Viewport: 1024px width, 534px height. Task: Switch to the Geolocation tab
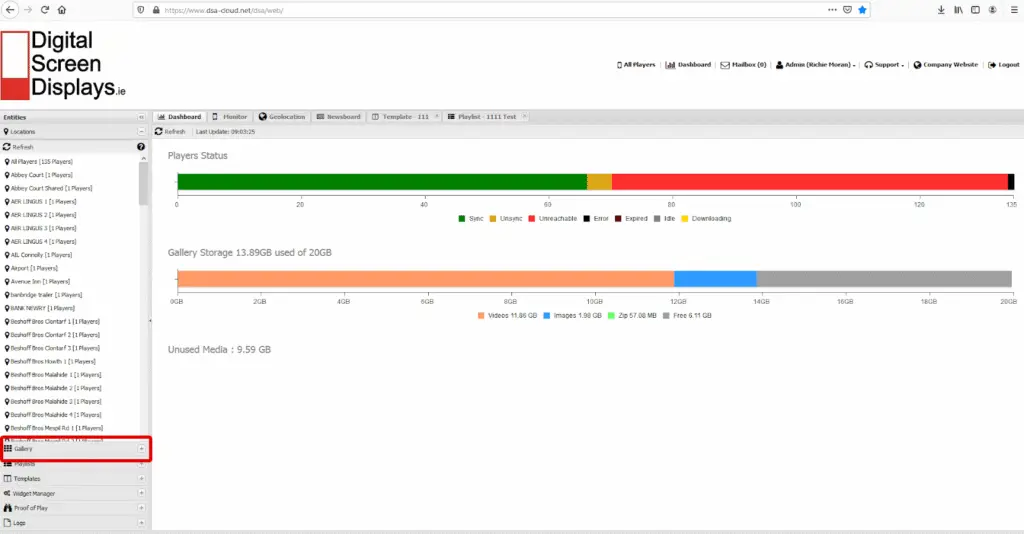pyautogui.click(x=281, y=117)
